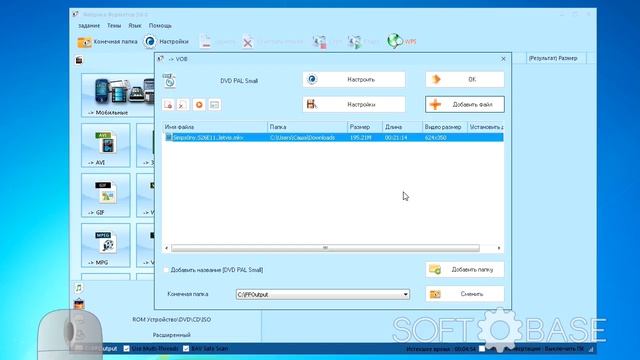640x360 pixels.
Task: Click the truncated Установить column header
Action: tap(485, 127)
